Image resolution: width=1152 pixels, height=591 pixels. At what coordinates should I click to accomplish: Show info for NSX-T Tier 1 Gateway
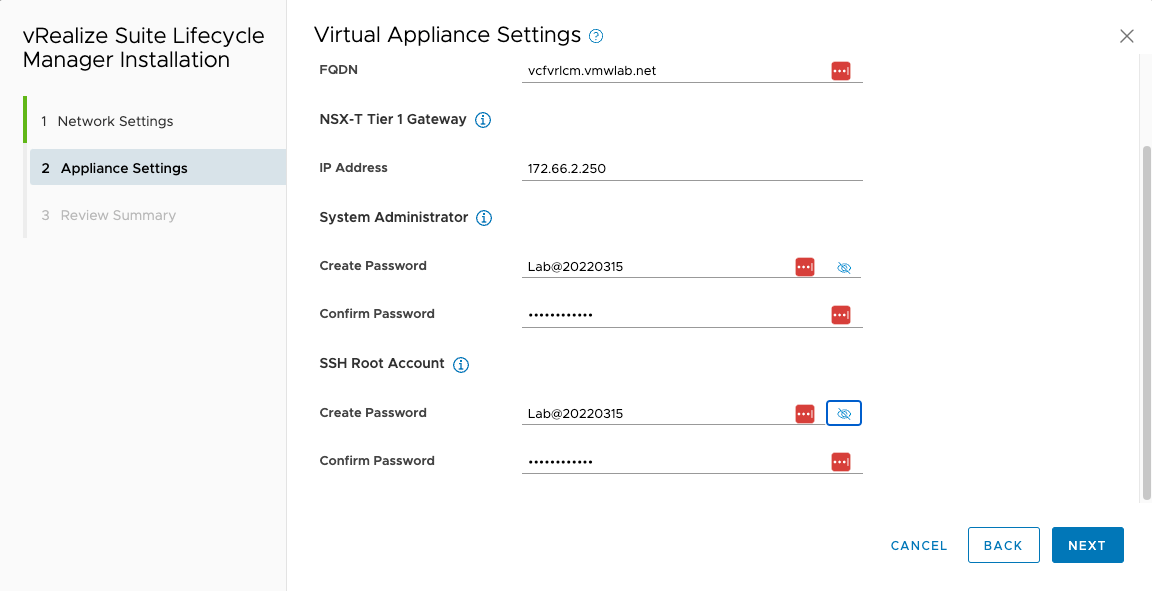point(483,120)
